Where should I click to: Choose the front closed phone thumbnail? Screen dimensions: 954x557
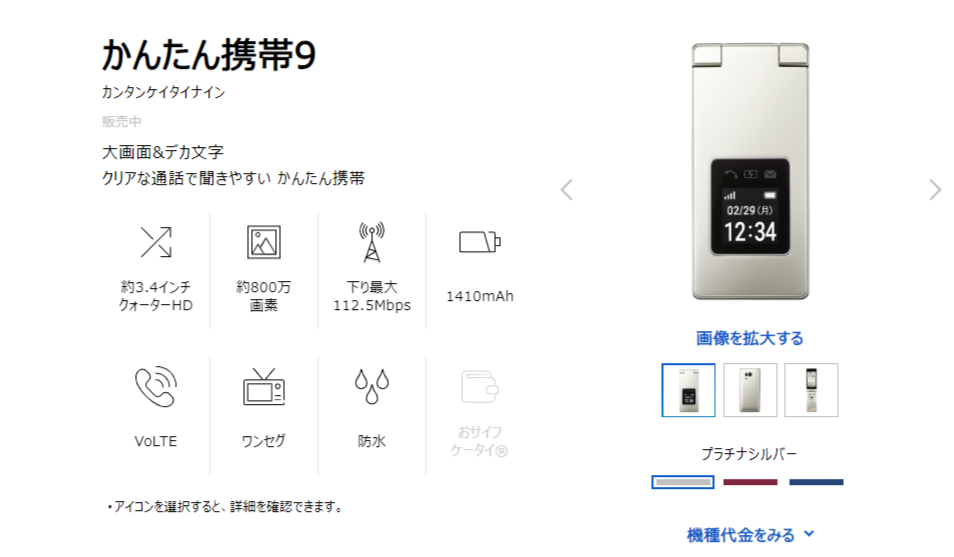click(689, 390)
